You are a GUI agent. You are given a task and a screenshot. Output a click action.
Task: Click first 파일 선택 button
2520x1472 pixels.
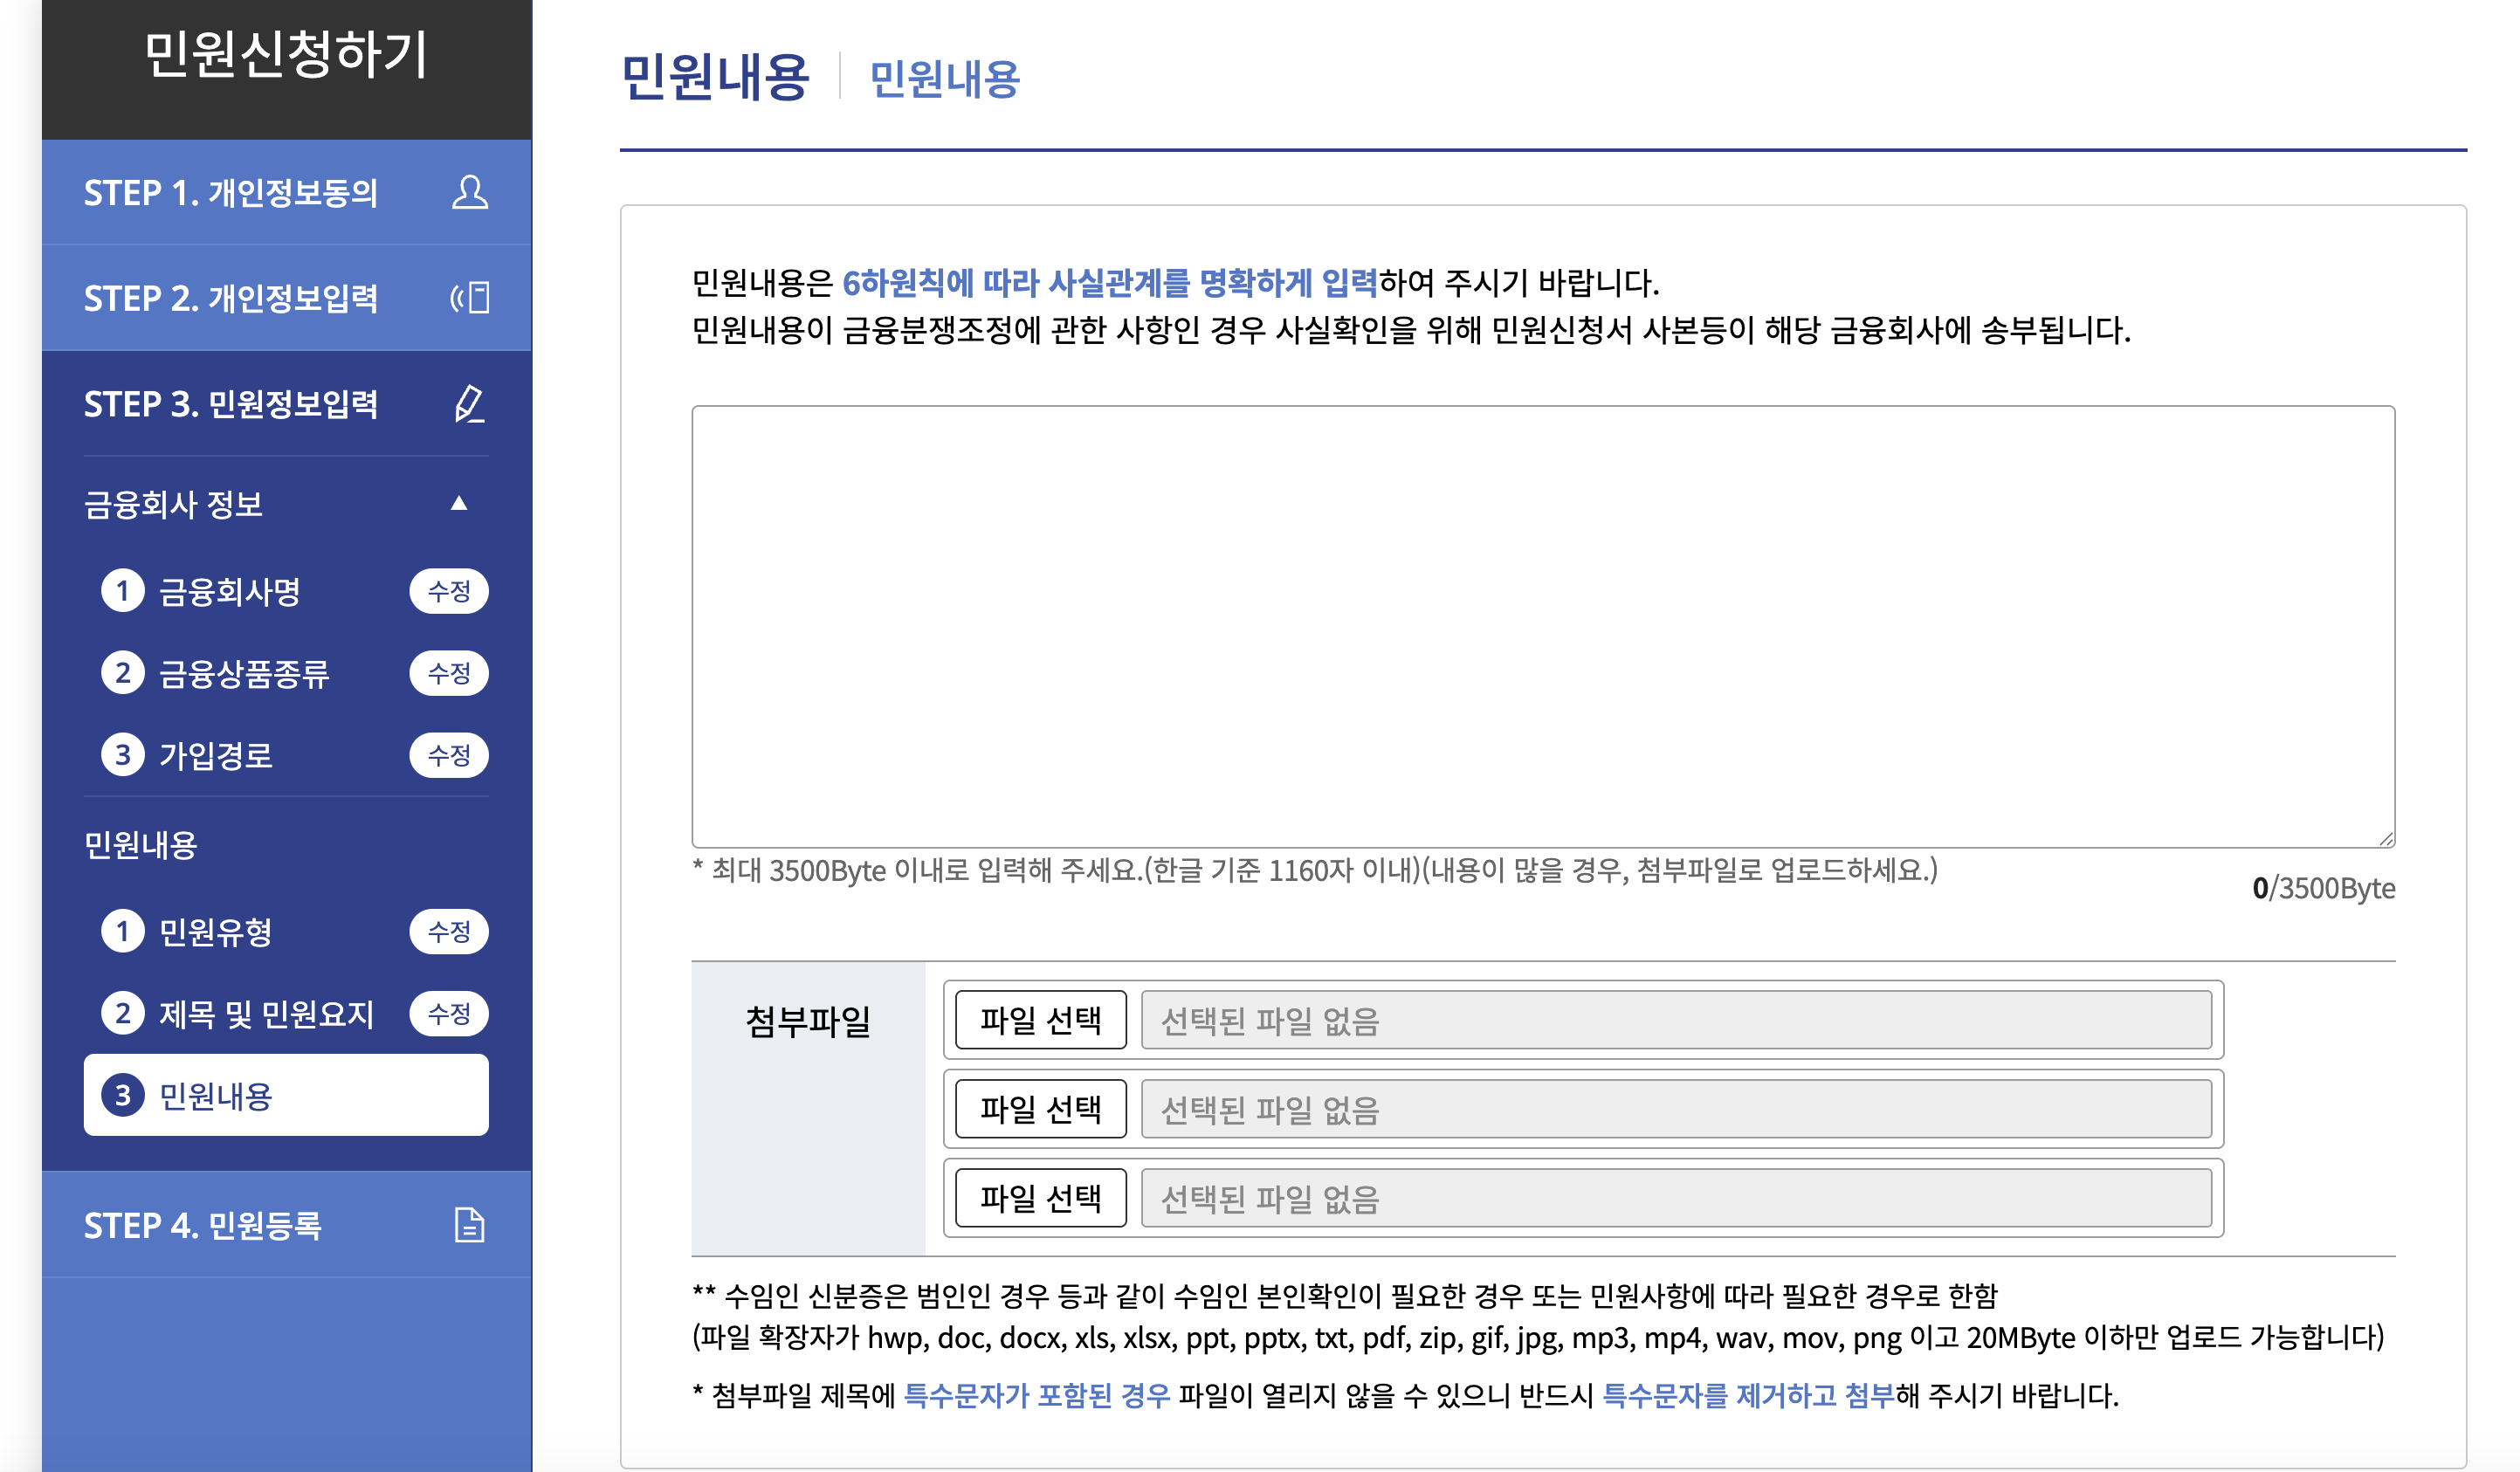pos(1040,1020)
